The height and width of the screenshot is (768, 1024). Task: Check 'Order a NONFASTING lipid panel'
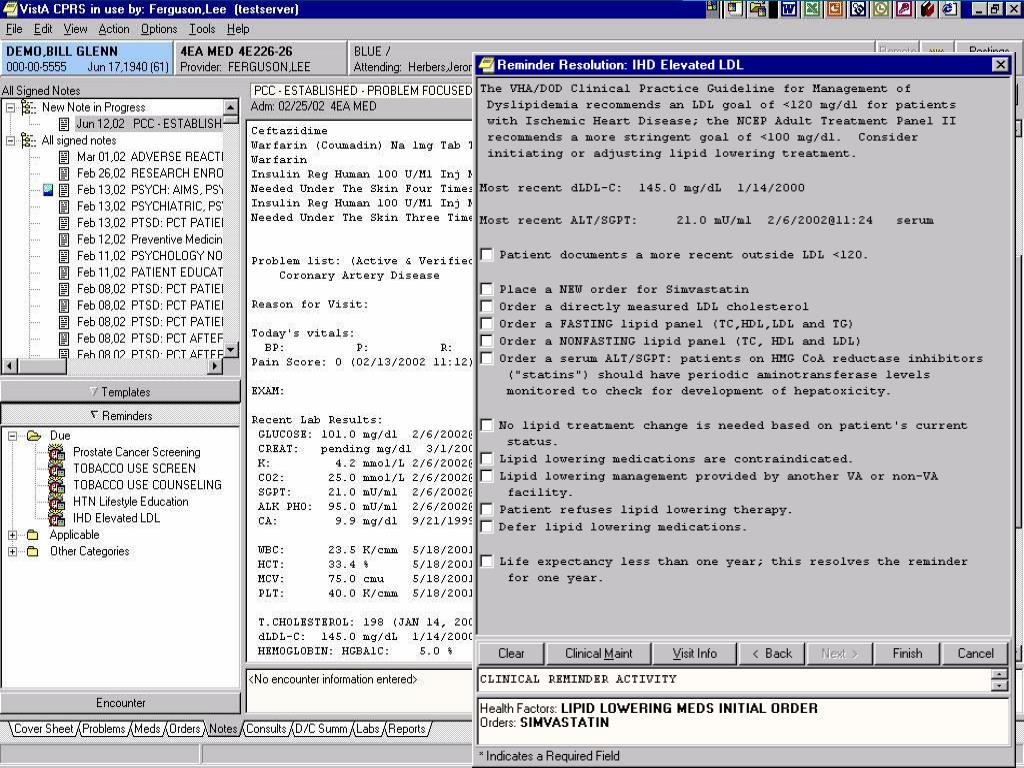pos(487,341)
